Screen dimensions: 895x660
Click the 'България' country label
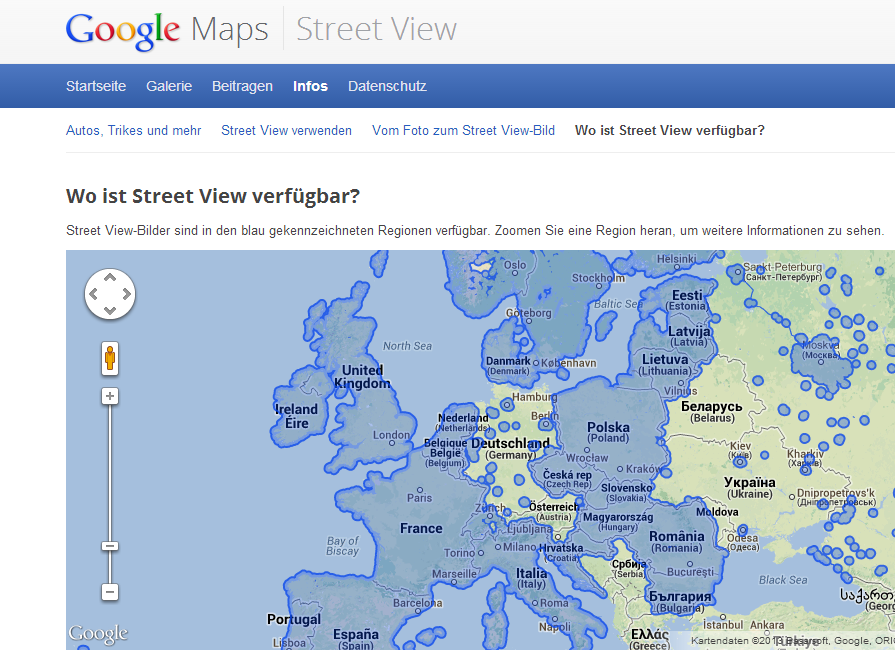[680, 597]
